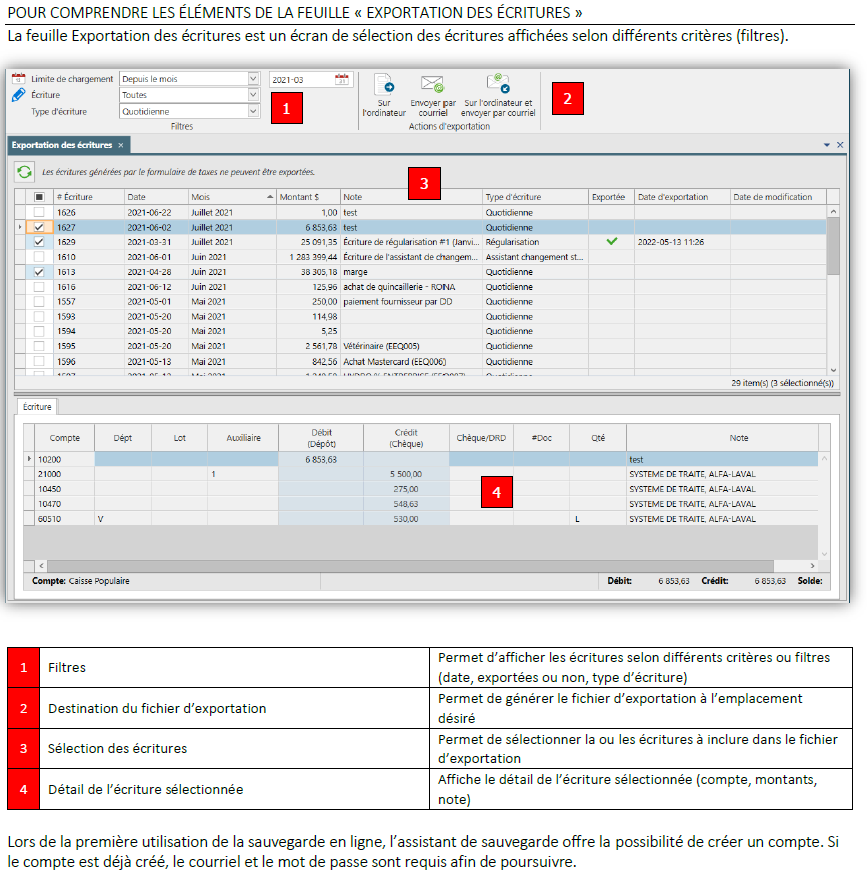The image size is (867, 875).
Task: Click the Type d'écriture column header
Action: 535,197
